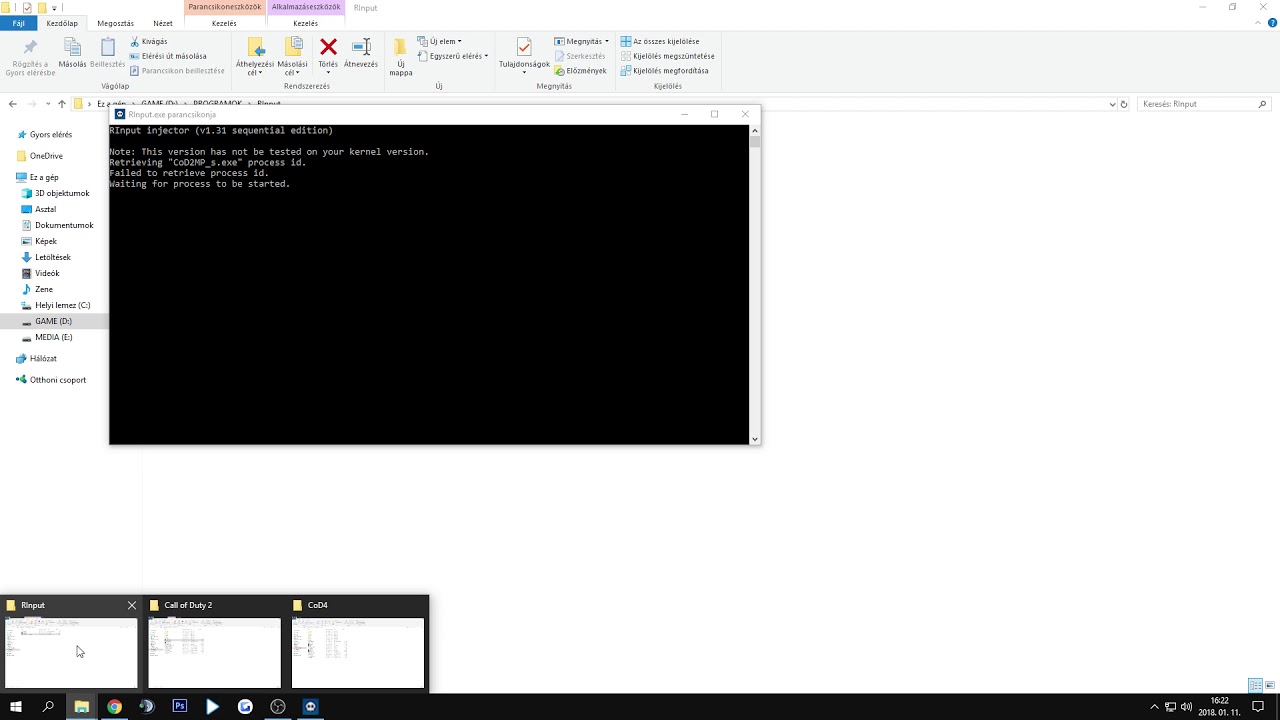Select Helyi lemez (C:) drive

click(x=56, y=305)
